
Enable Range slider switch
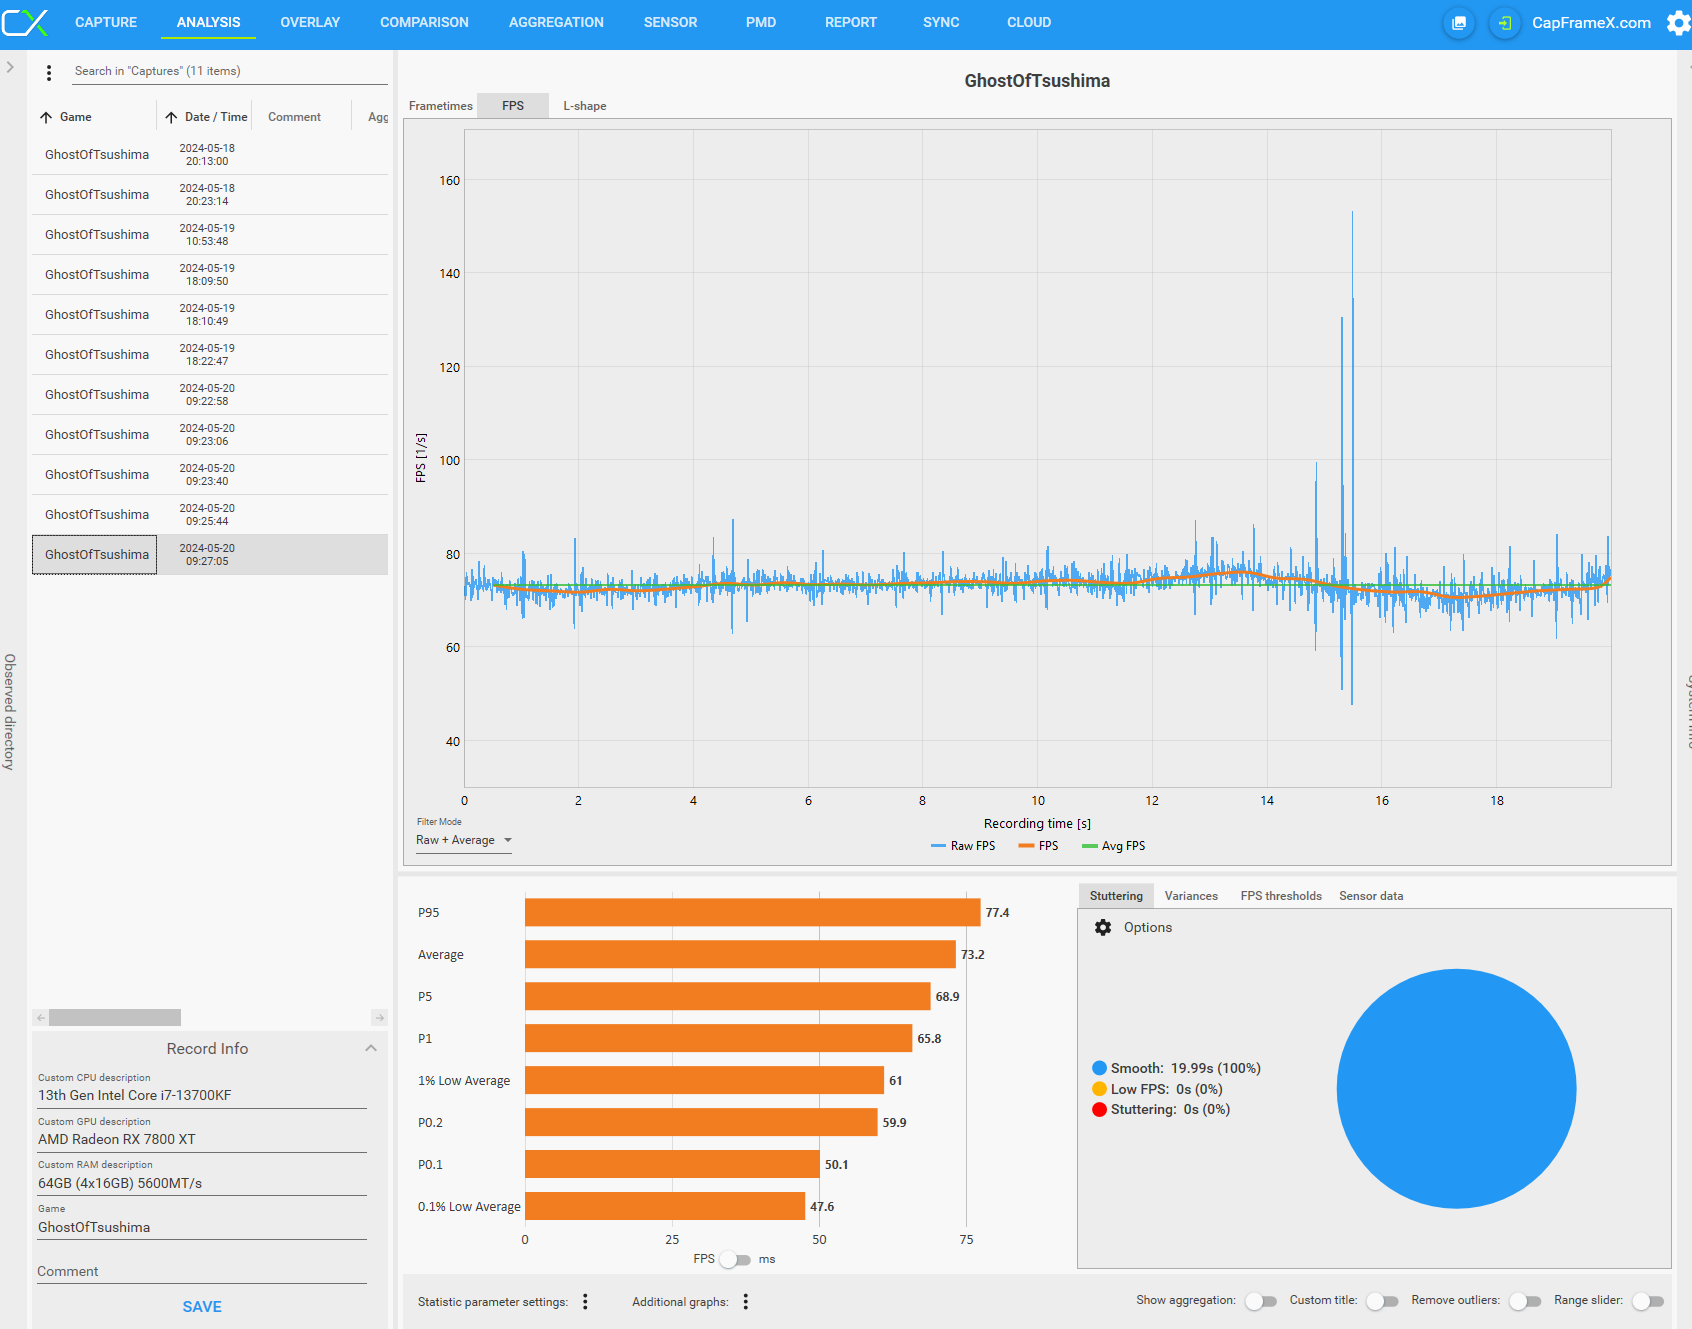[1648, 1301]
